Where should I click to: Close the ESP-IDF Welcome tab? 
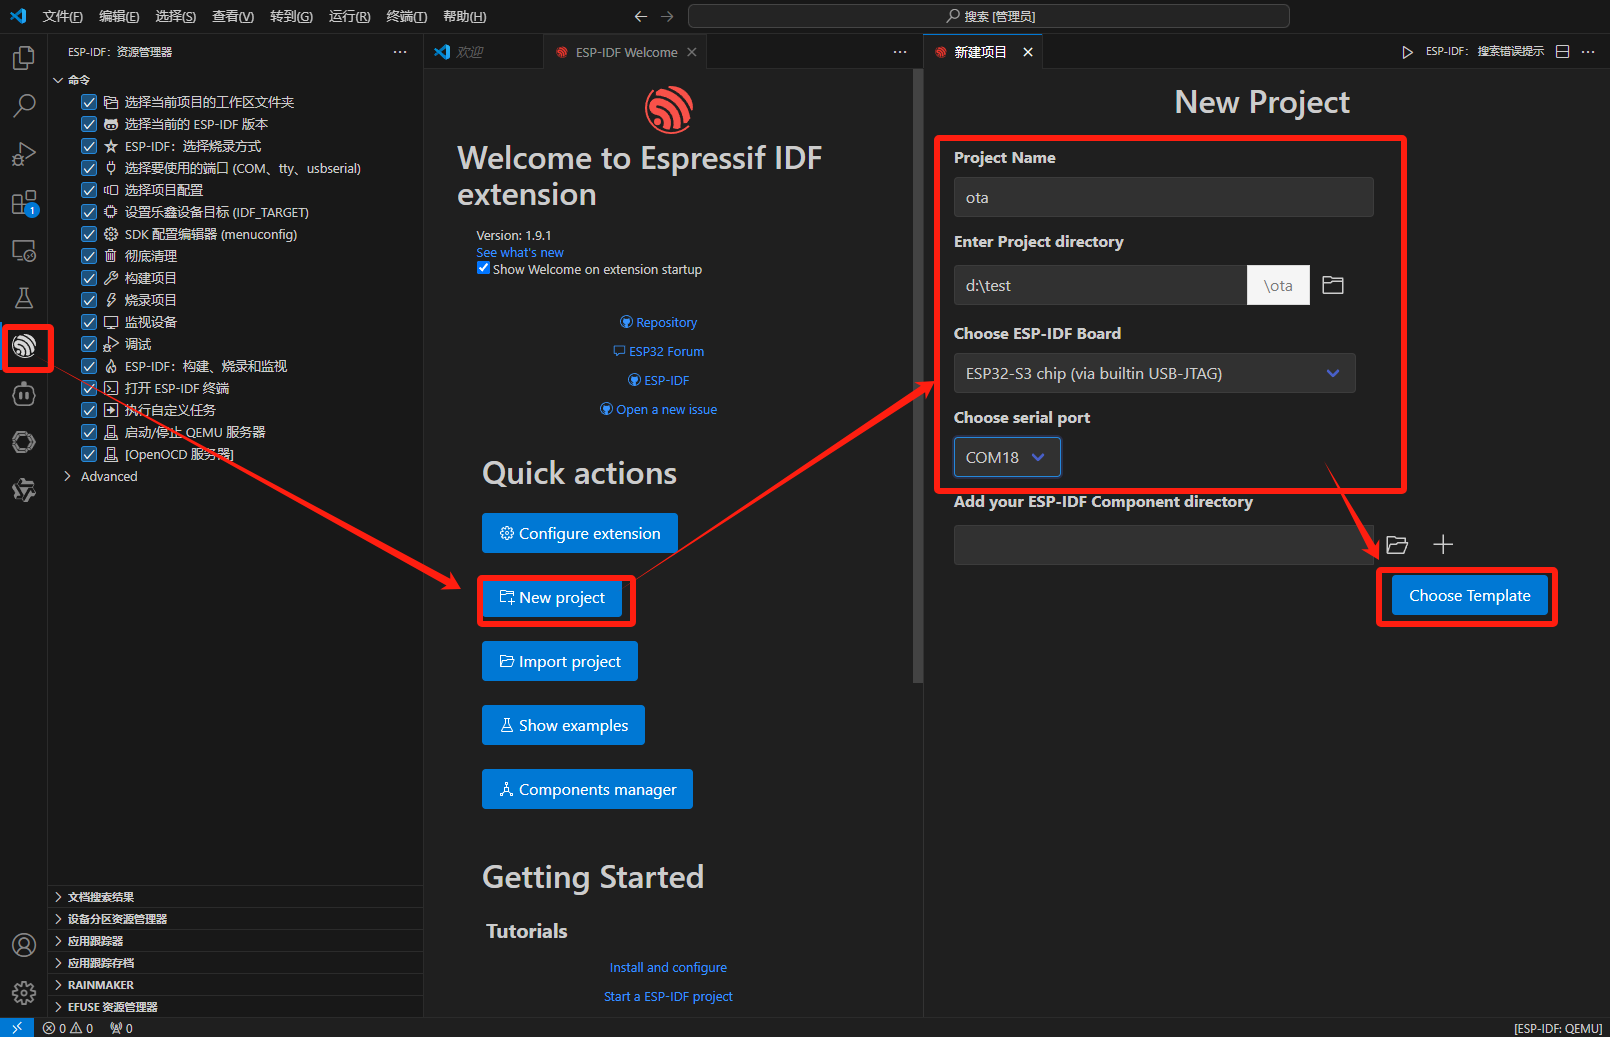[692, 52]
